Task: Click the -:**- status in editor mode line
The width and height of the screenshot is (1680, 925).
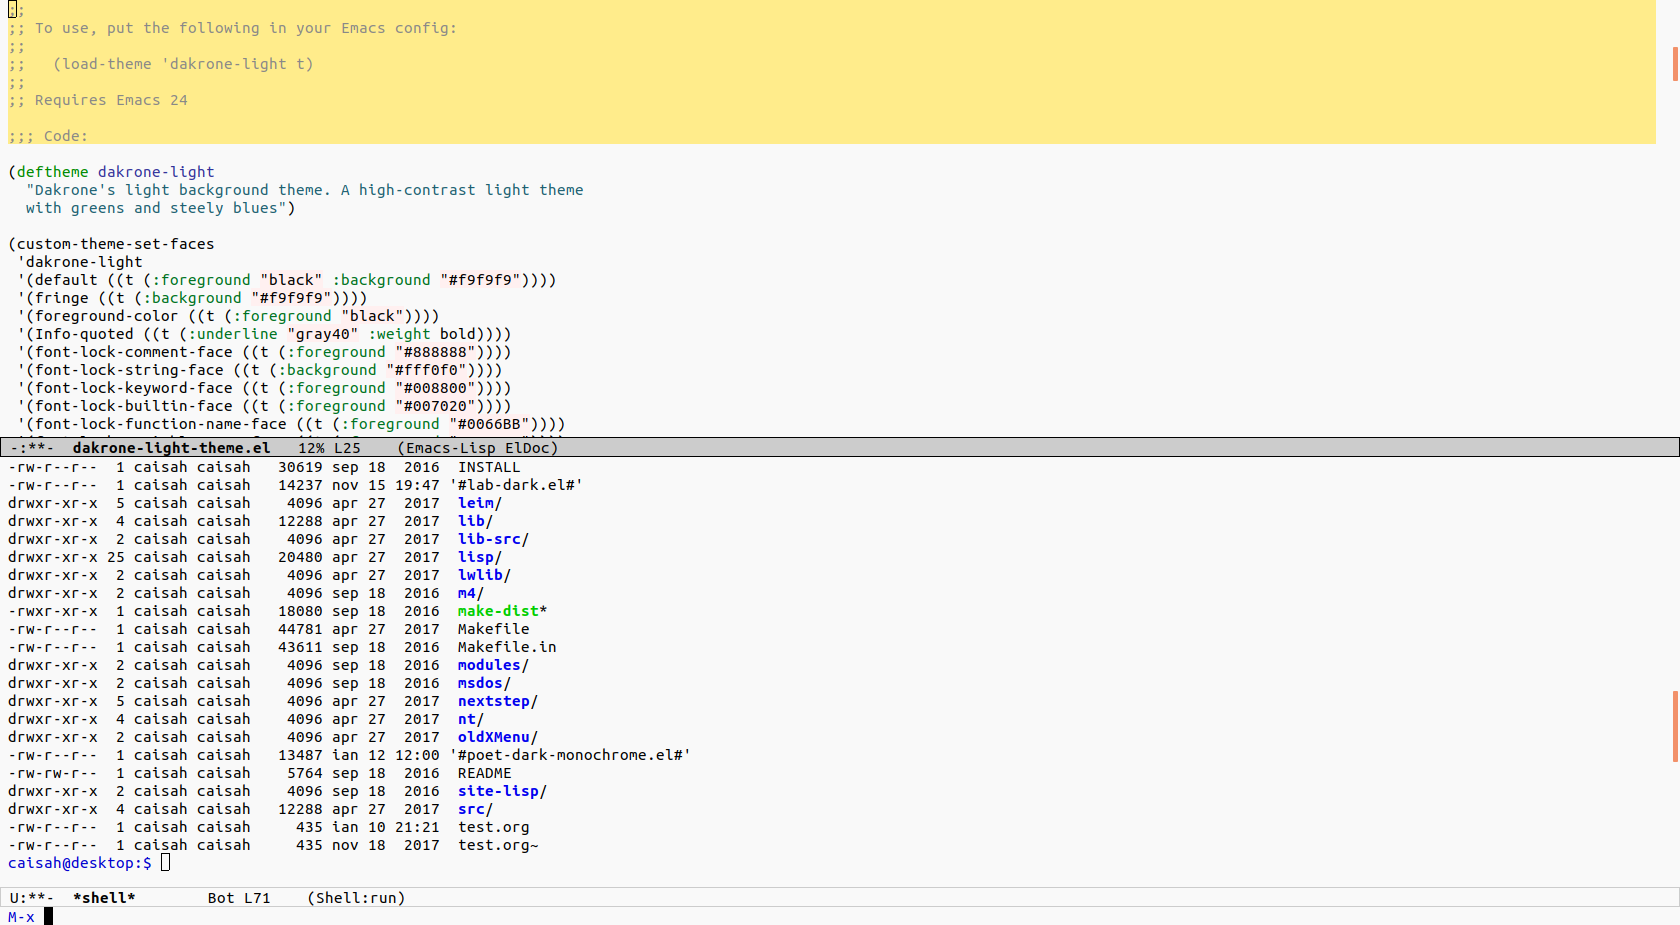Action: coord(31,448)
